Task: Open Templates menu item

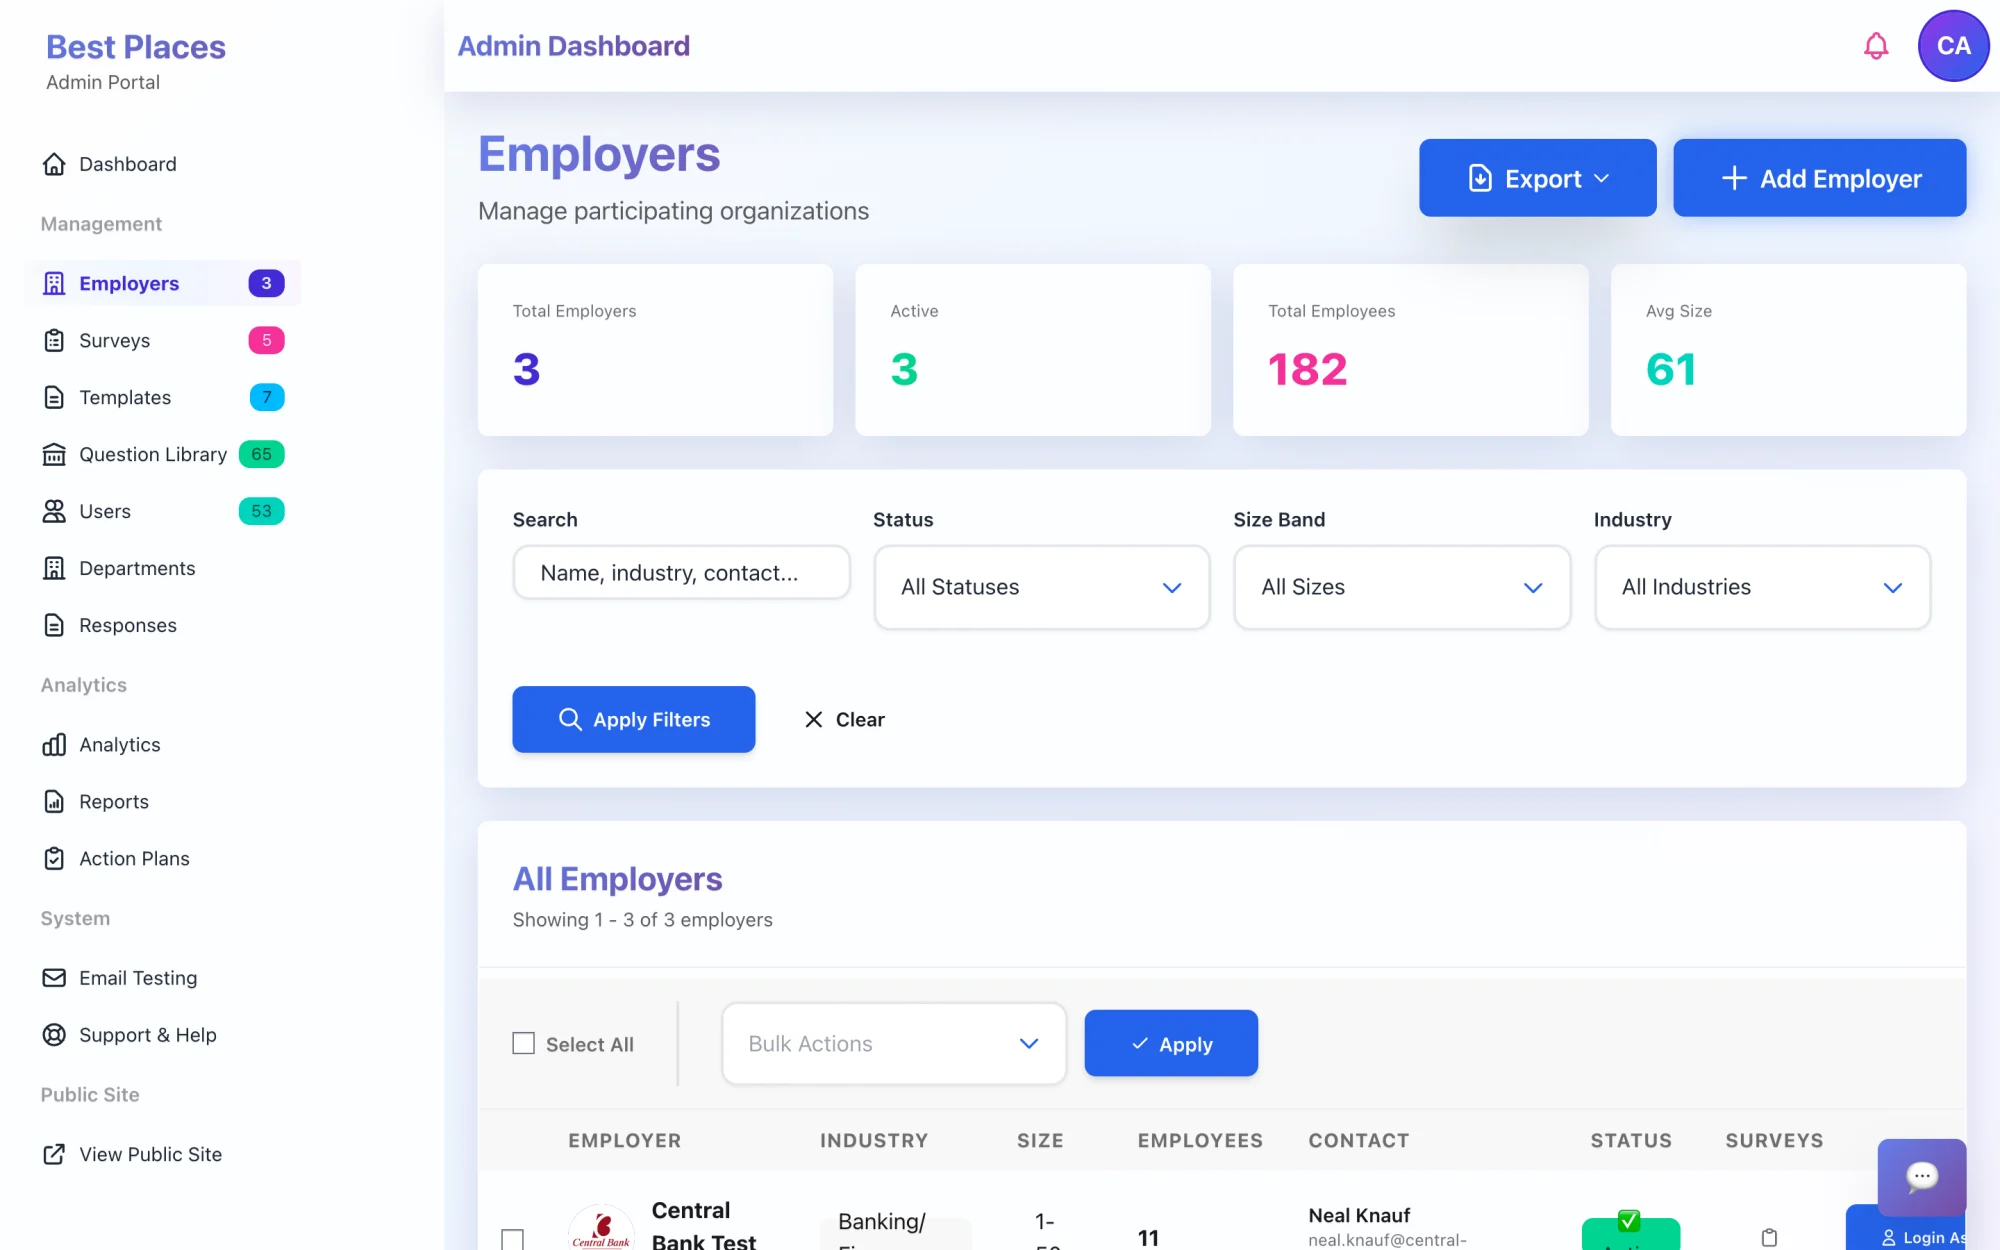Action: click(162, 398)
